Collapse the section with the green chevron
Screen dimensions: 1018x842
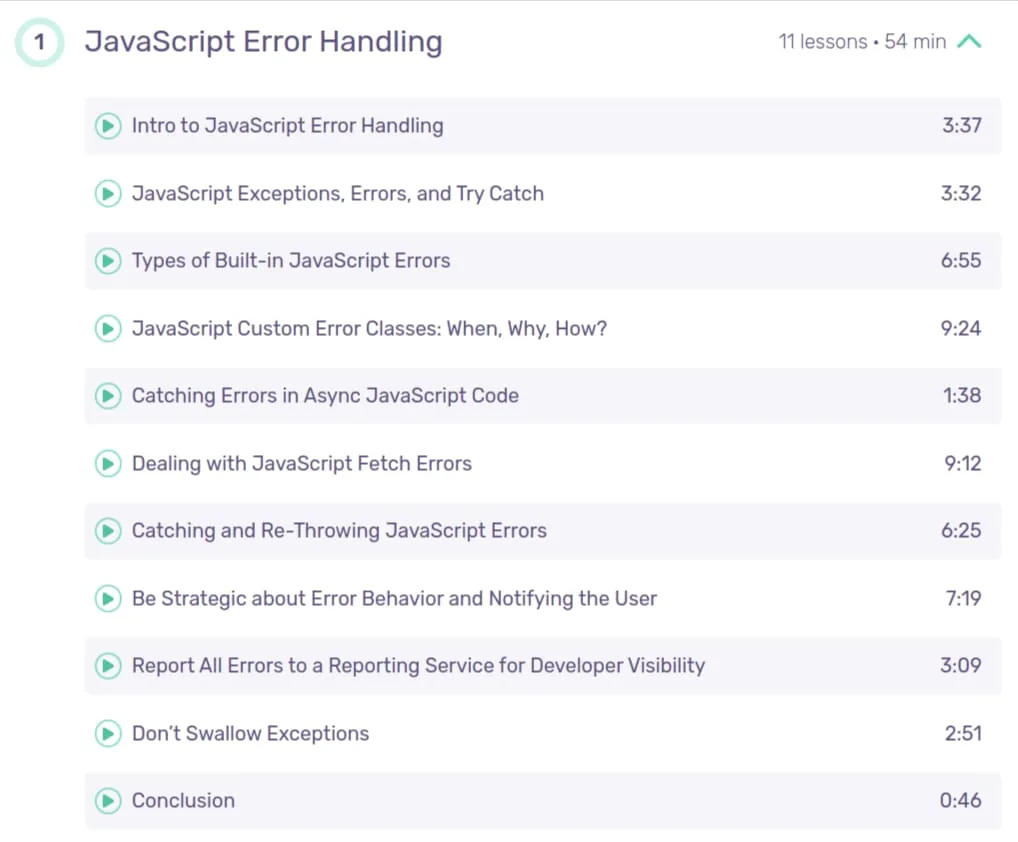969,42
